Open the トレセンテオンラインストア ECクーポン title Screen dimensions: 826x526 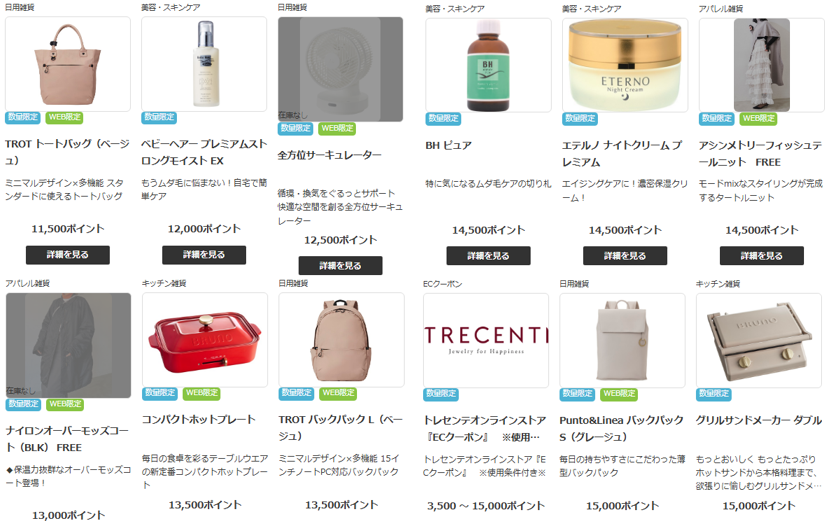pos(485,428)
